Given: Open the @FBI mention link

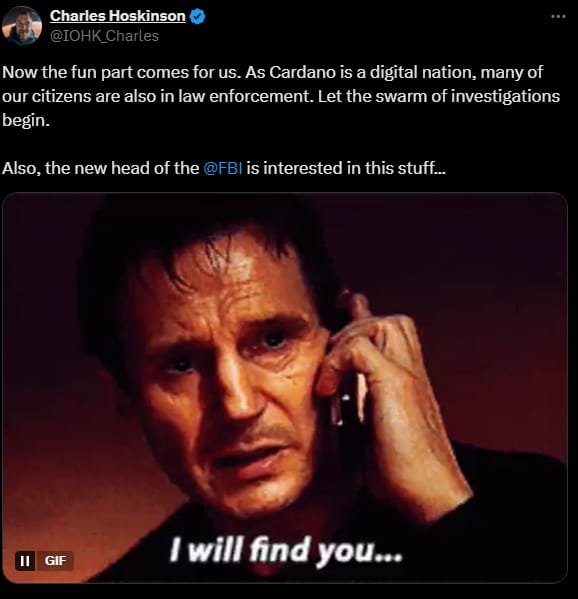Looking at the screenshot, I should 223,168.
